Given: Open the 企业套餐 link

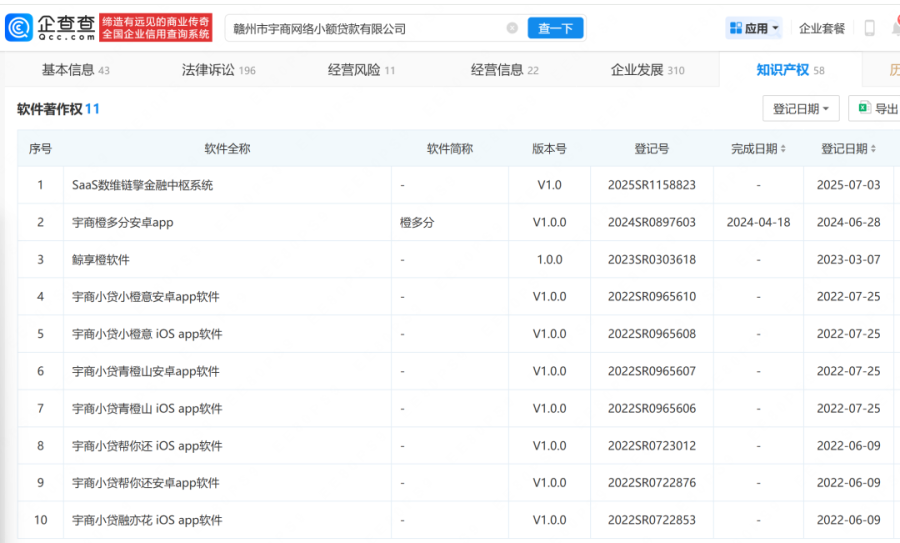Looking at the screenshot, I should 822,28.
